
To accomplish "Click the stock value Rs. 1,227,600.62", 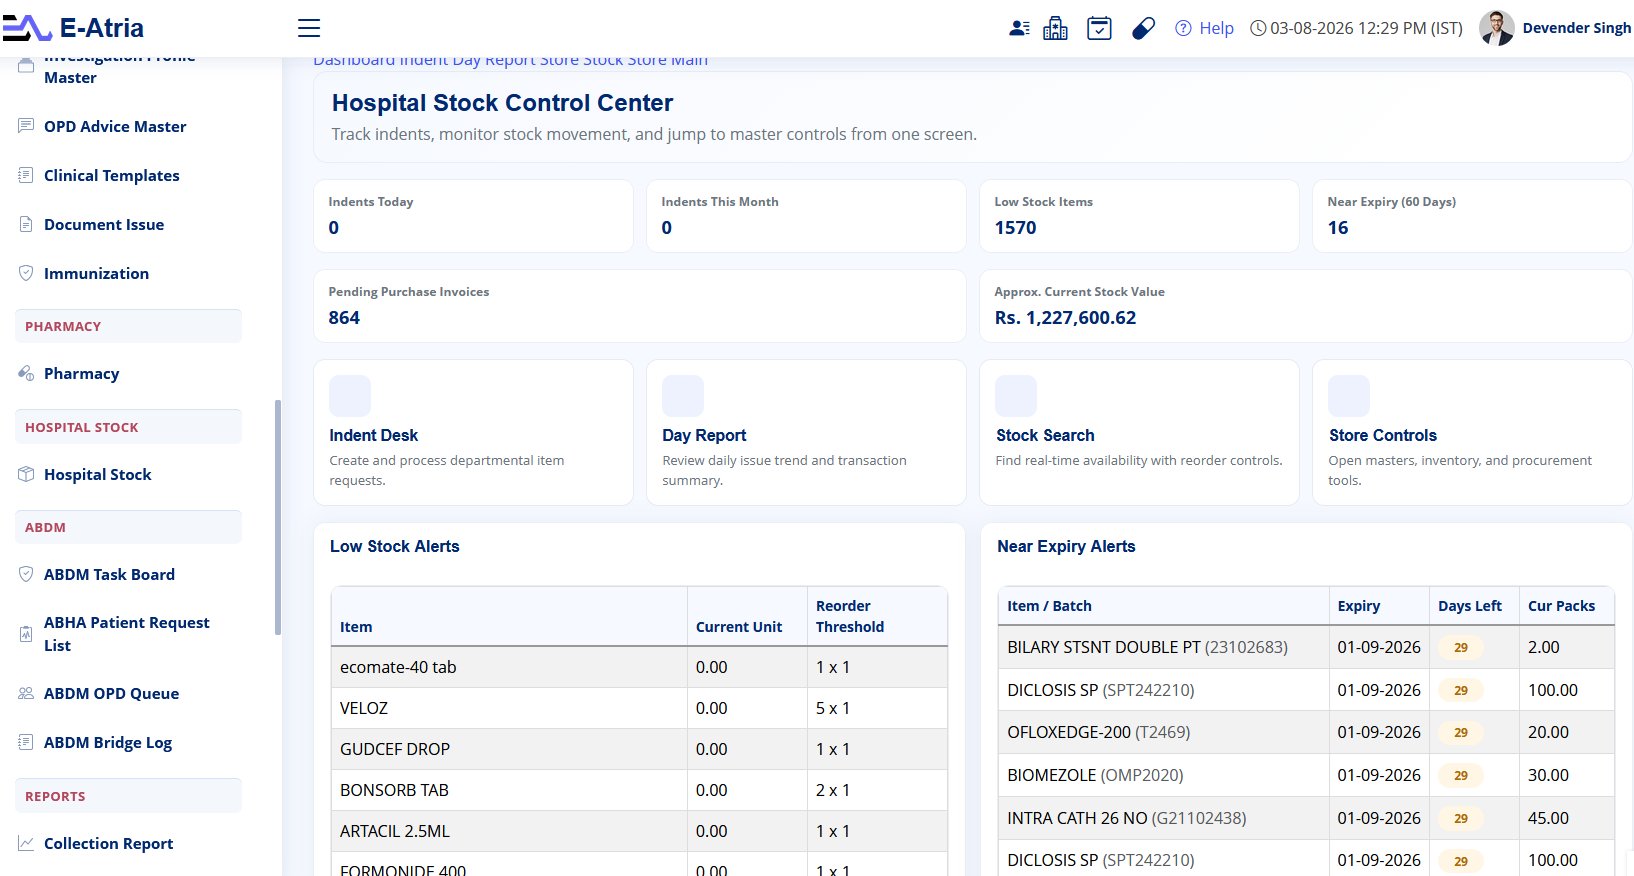I will point(1065,318).
